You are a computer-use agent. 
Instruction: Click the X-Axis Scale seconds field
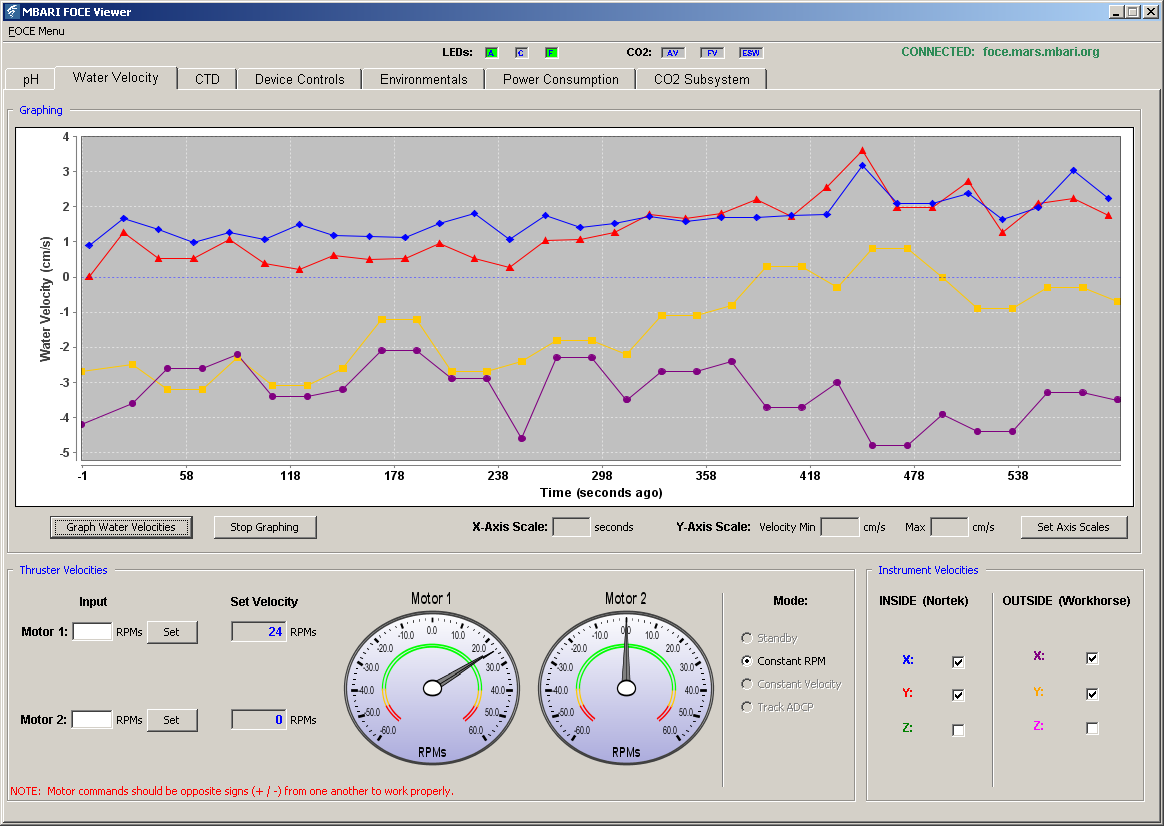point(572,527)
